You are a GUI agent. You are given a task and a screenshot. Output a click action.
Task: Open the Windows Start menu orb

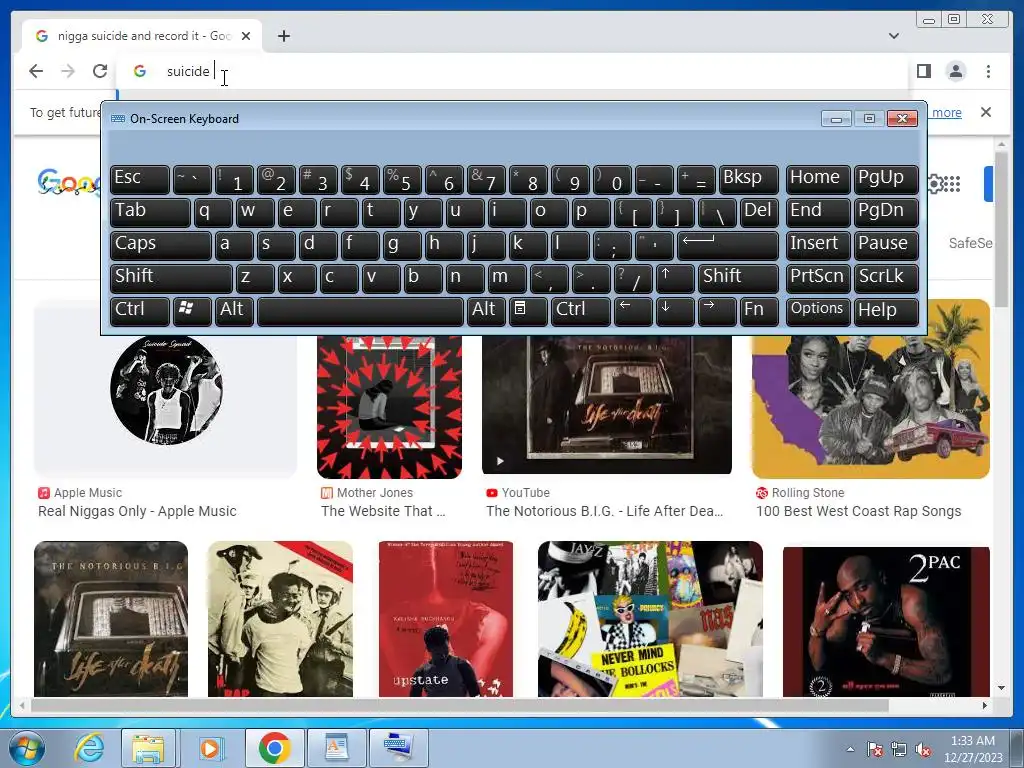[x=26, y=748]
